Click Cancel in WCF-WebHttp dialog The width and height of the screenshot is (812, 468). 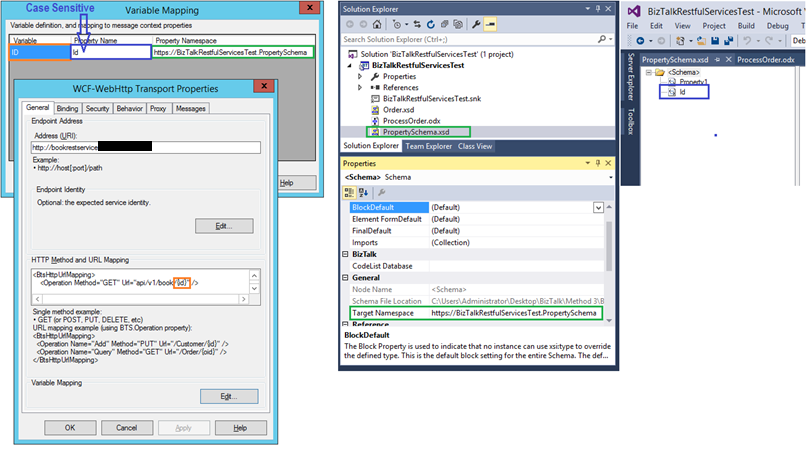126,428
